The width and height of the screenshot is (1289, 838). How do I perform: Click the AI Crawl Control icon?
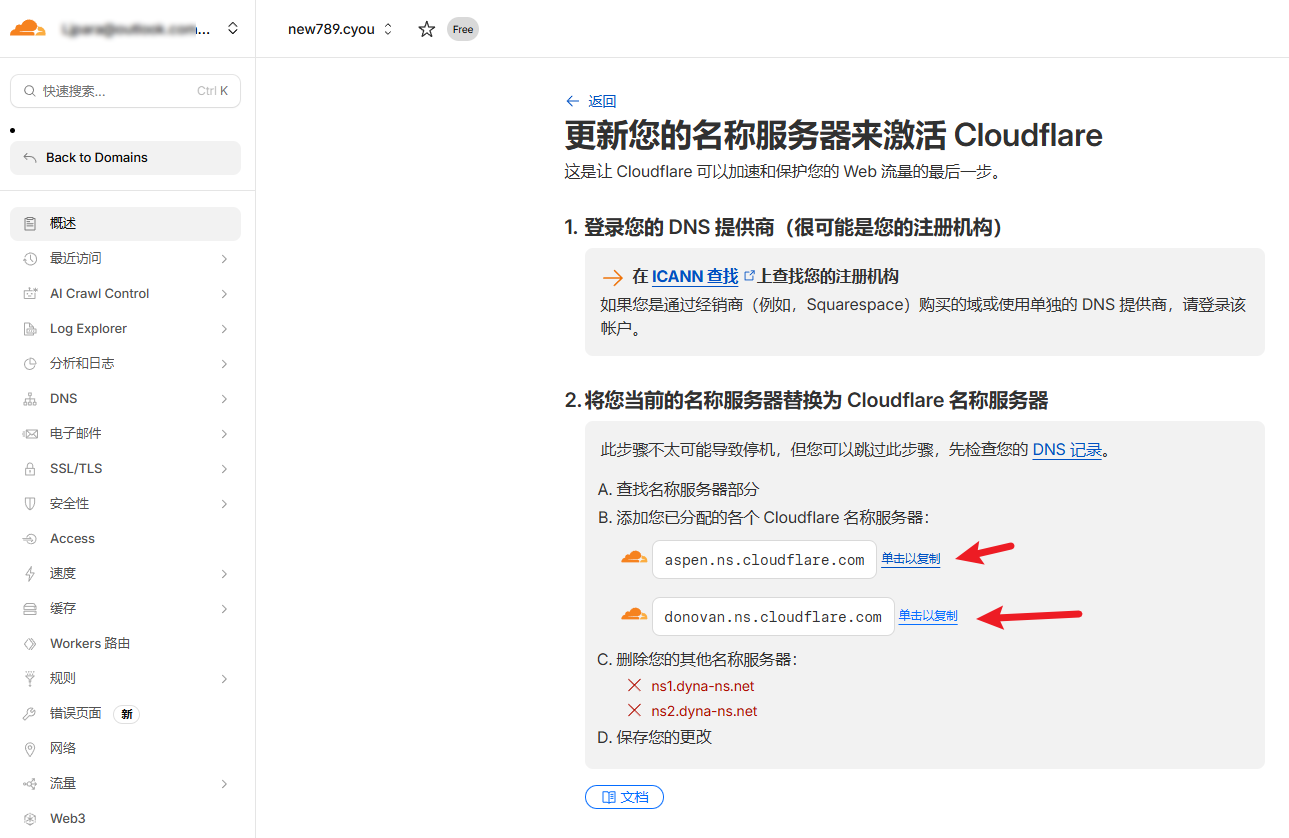[30, 294]
